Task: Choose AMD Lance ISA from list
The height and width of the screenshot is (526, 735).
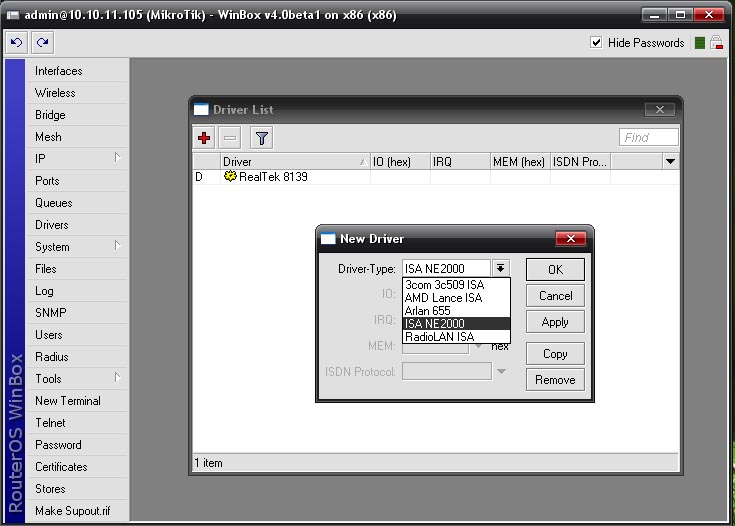Action: point(456,298)
